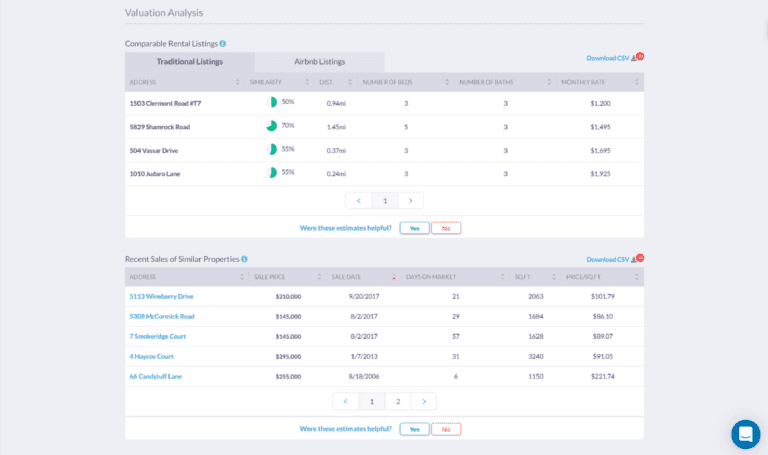Answer No for recent sales estimates helpful
This screenshot has width=768, height=455.
pyautogui.click(x=446, y=429)
